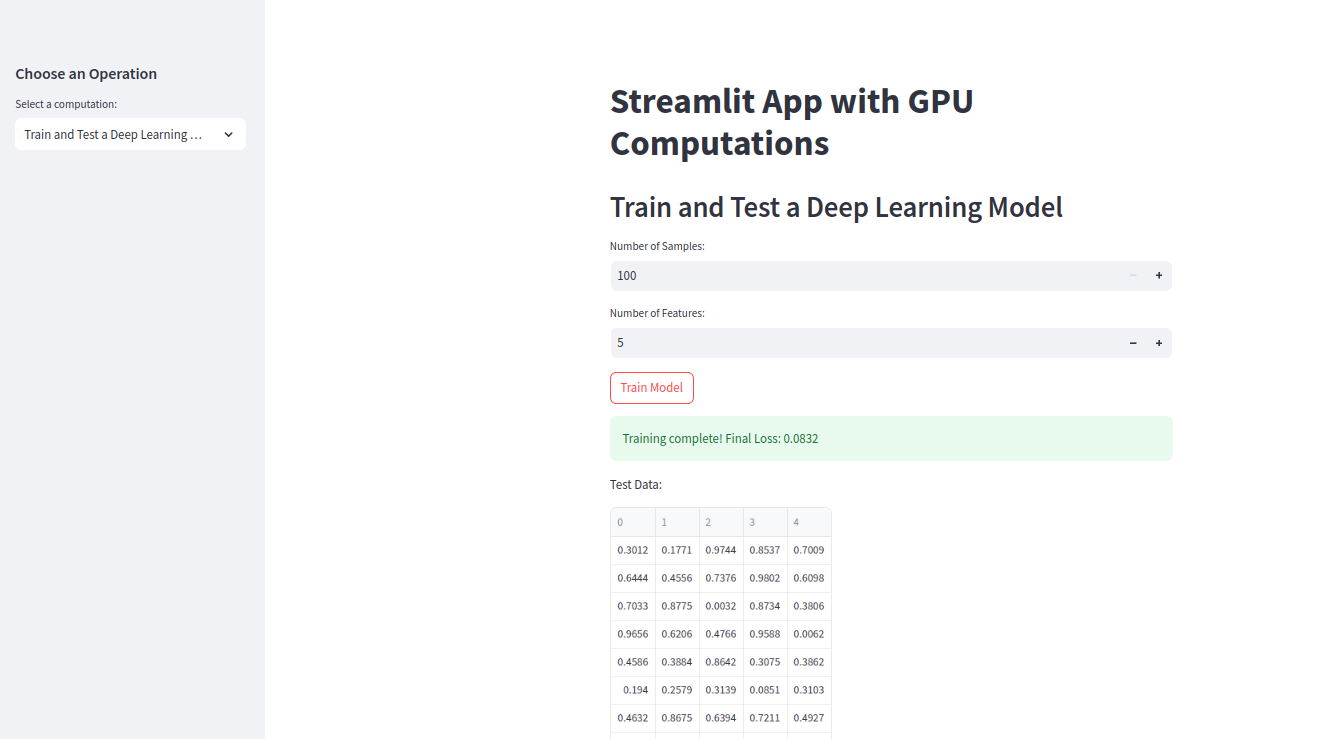
Task: Select column header 2 in the table
Action: tap(721, 522)
